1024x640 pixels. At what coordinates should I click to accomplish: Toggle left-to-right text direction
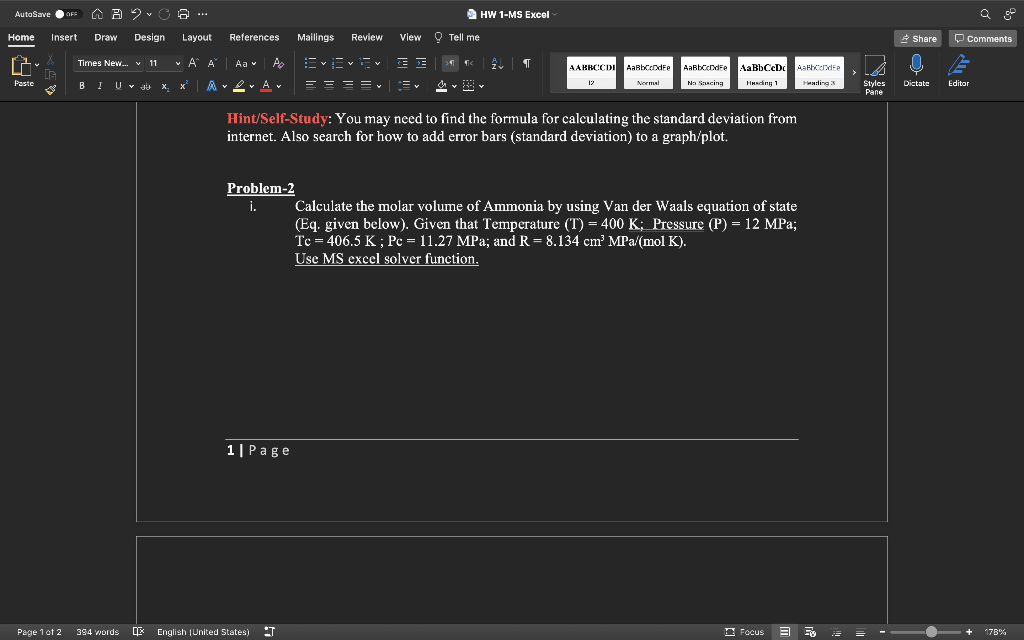(450, 63)
